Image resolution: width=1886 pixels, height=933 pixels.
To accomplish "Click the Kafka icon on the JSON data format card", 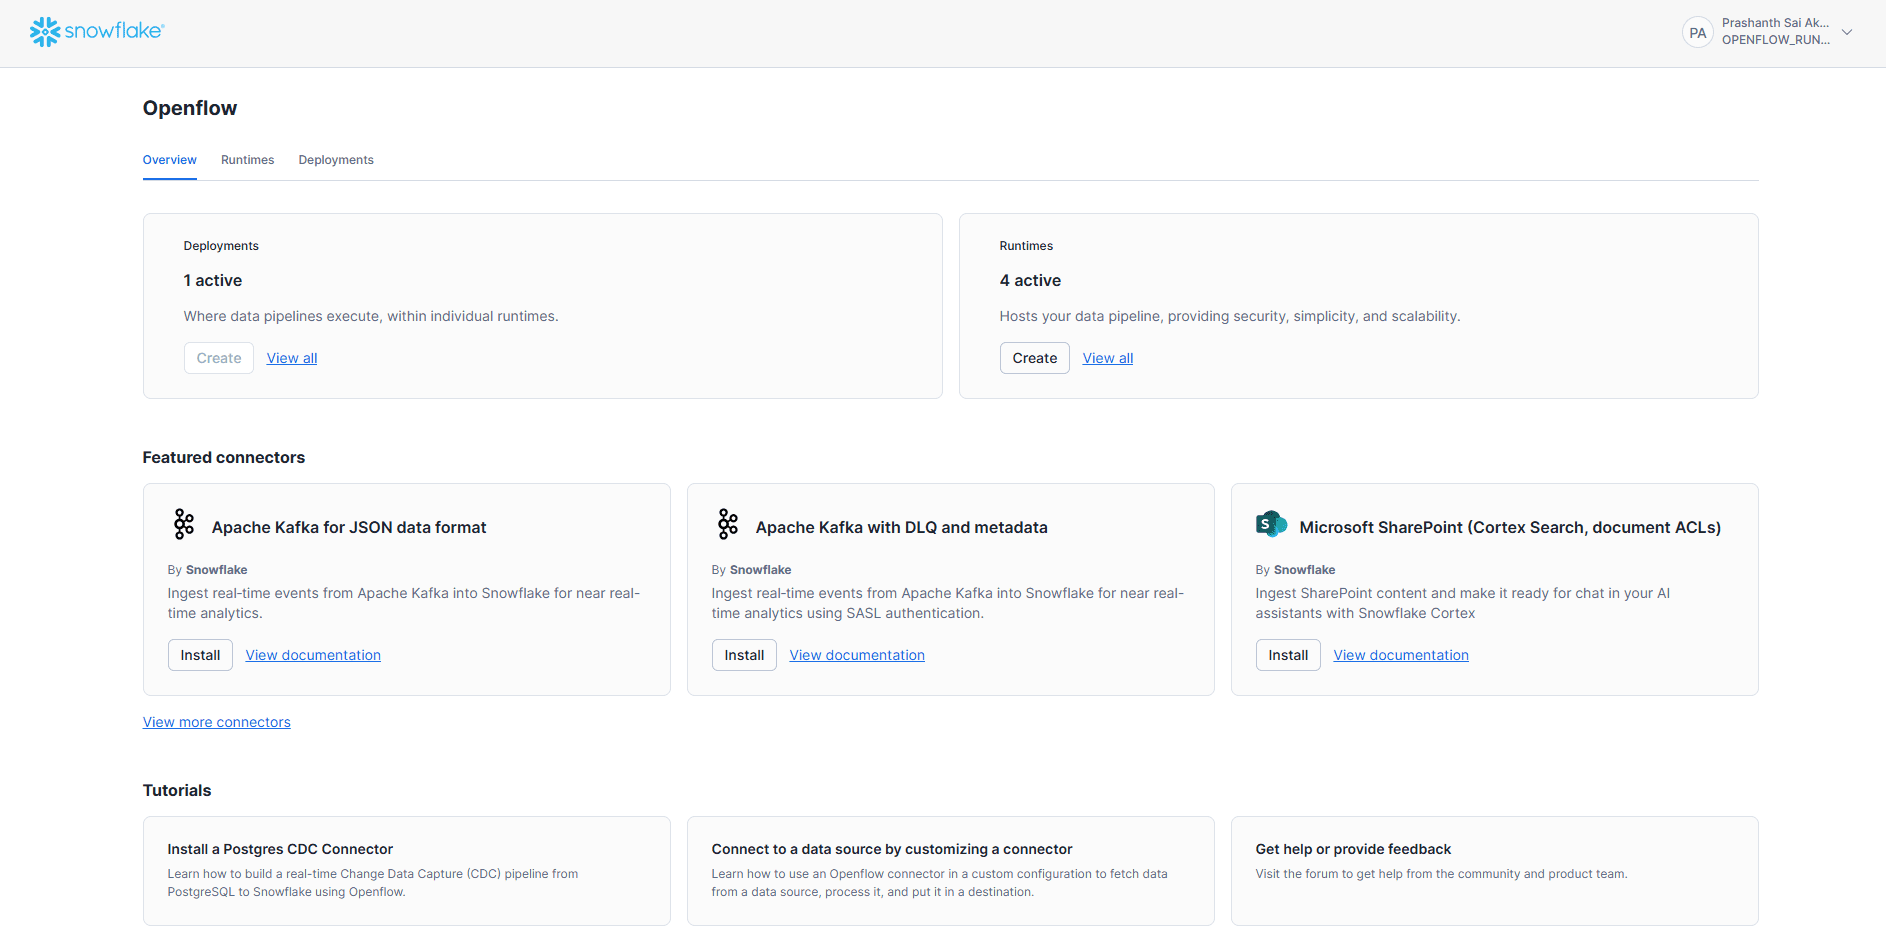I will (184, 524).
